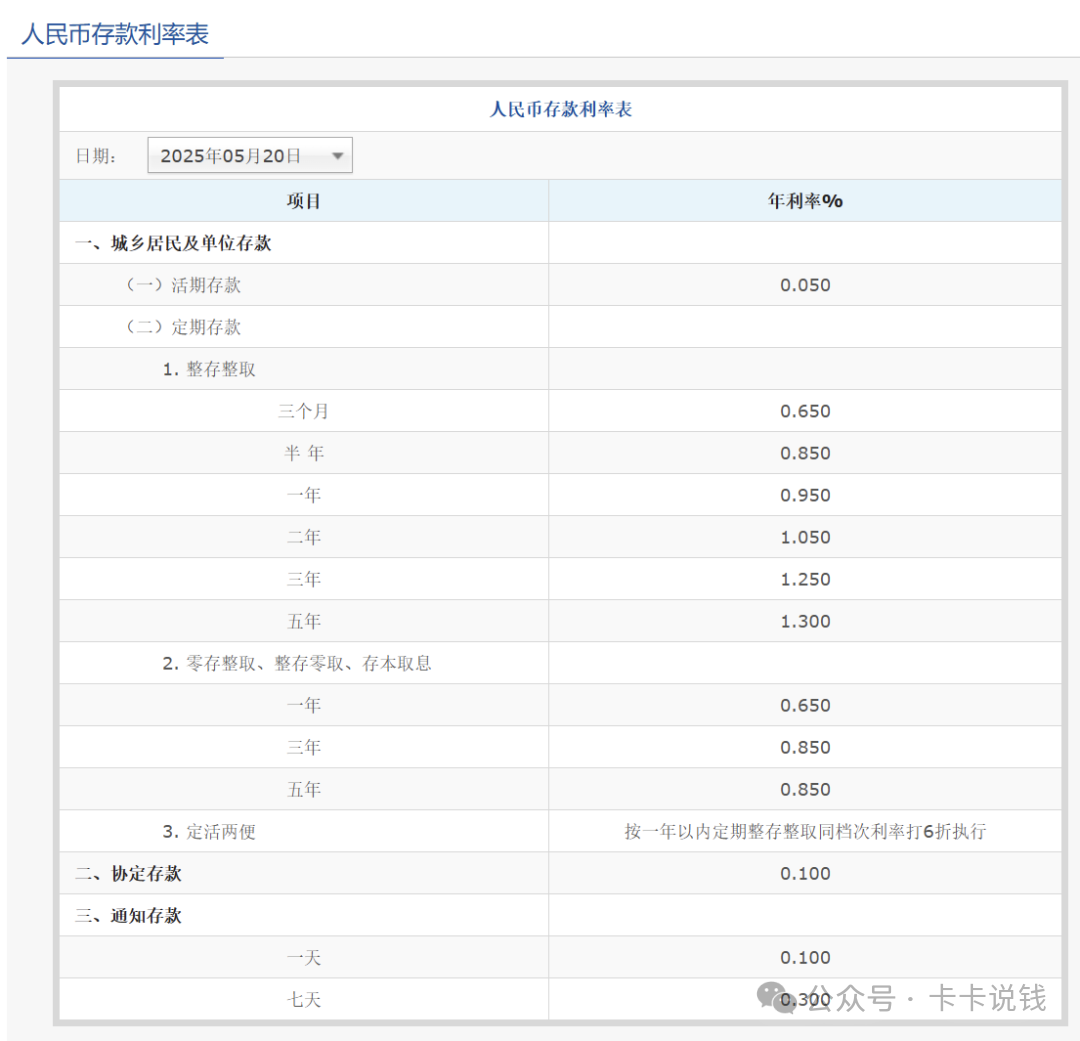
Task: Click the 0.850 rate for 半年
Action: tap(805, 453)
